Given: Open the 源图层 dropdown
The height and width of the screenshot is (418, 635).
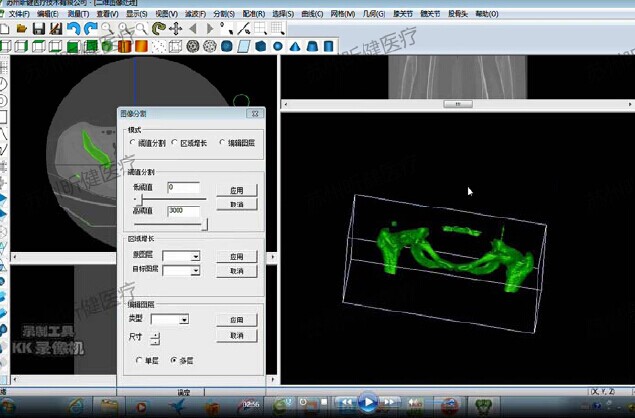Looking at the screenshot, I should 196,256.
